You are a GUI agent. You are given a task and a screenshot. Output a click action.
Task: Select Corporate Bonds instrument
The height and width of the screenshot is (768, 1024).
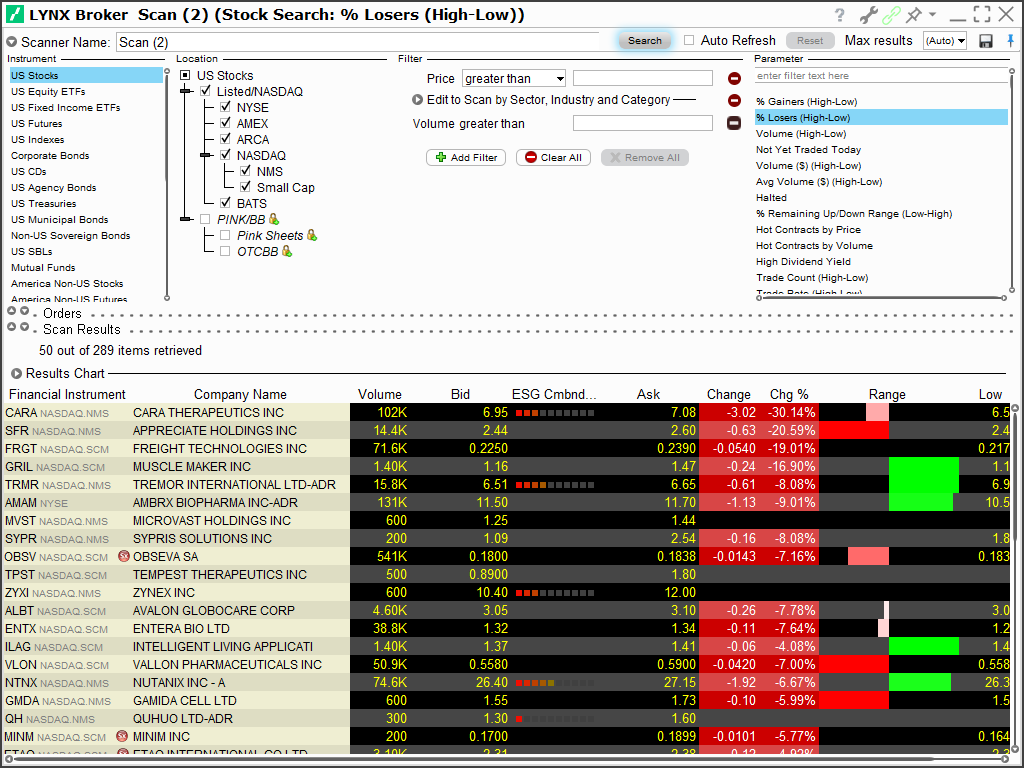click(50, 155)
